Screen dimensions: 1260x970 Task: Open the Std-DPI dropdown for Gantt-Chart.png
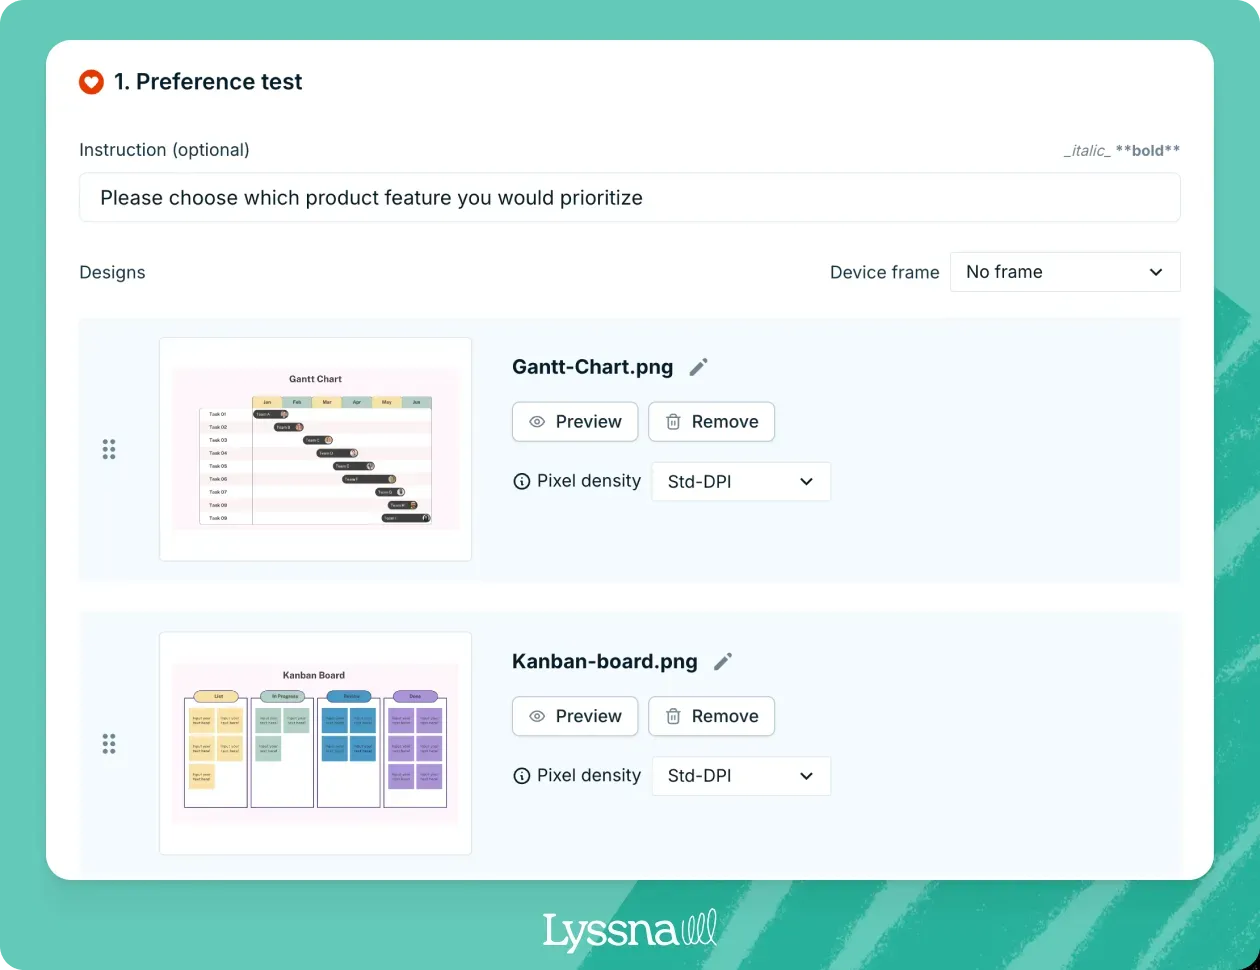click(741, 481)
